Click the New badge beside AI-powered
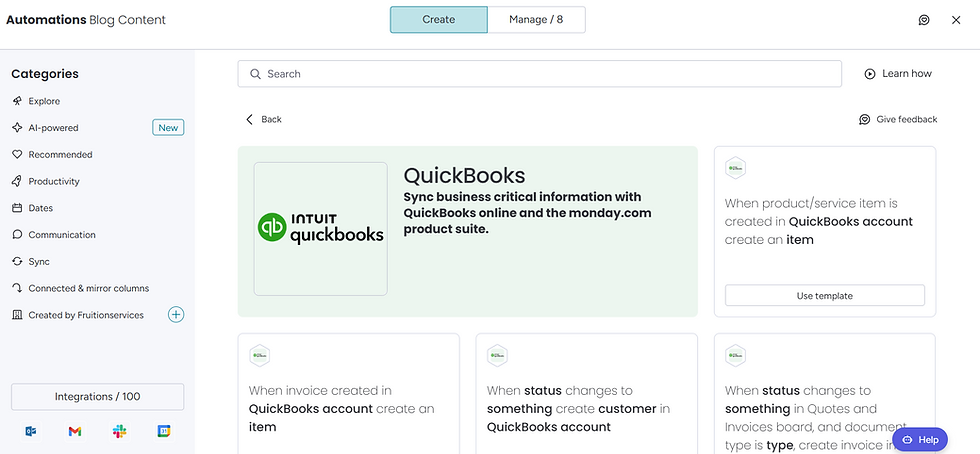The width and height of the screenshot is (980, 454). (x=168, y=128)
